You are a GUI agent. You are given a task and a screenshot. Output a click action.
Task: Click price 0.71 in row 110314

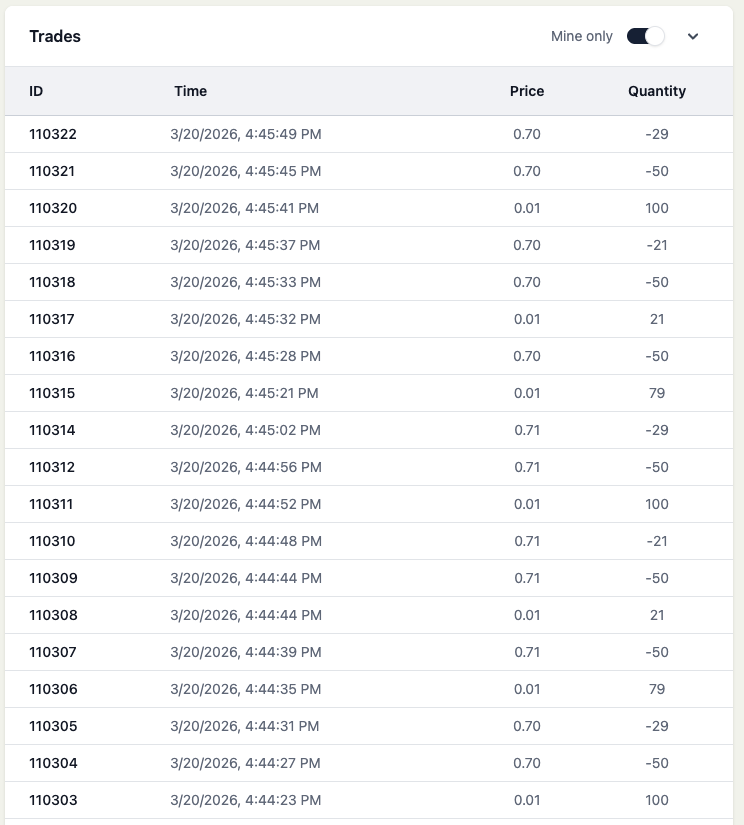click(x=527, y=430)
